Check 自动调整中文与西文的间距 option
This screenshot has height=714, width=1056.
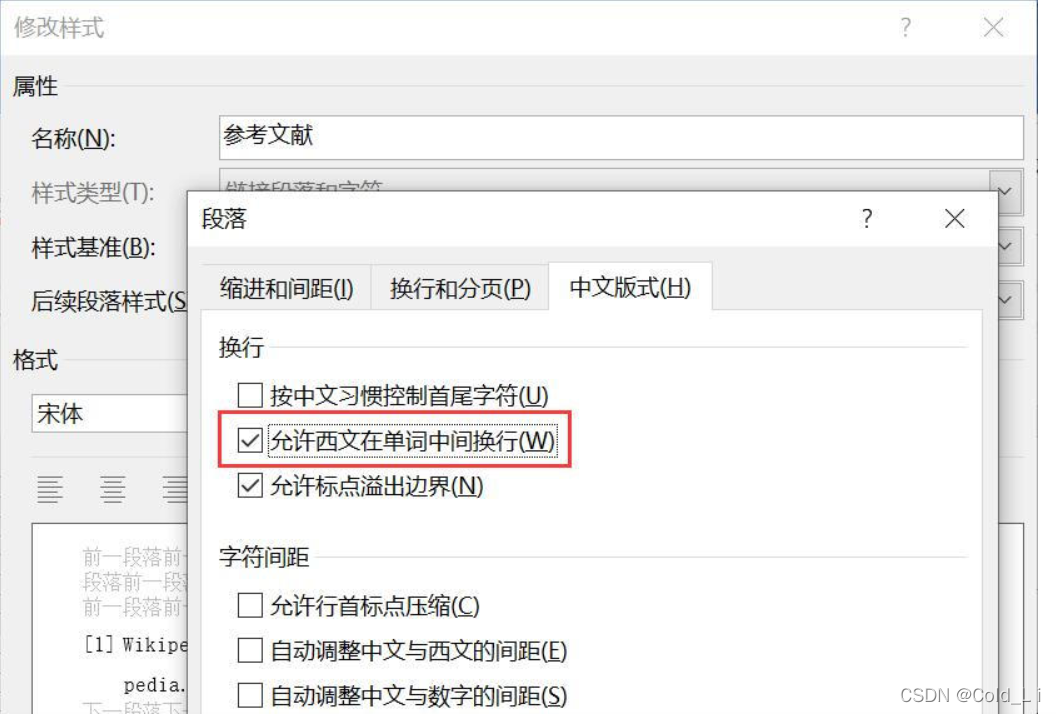(250, 651)
